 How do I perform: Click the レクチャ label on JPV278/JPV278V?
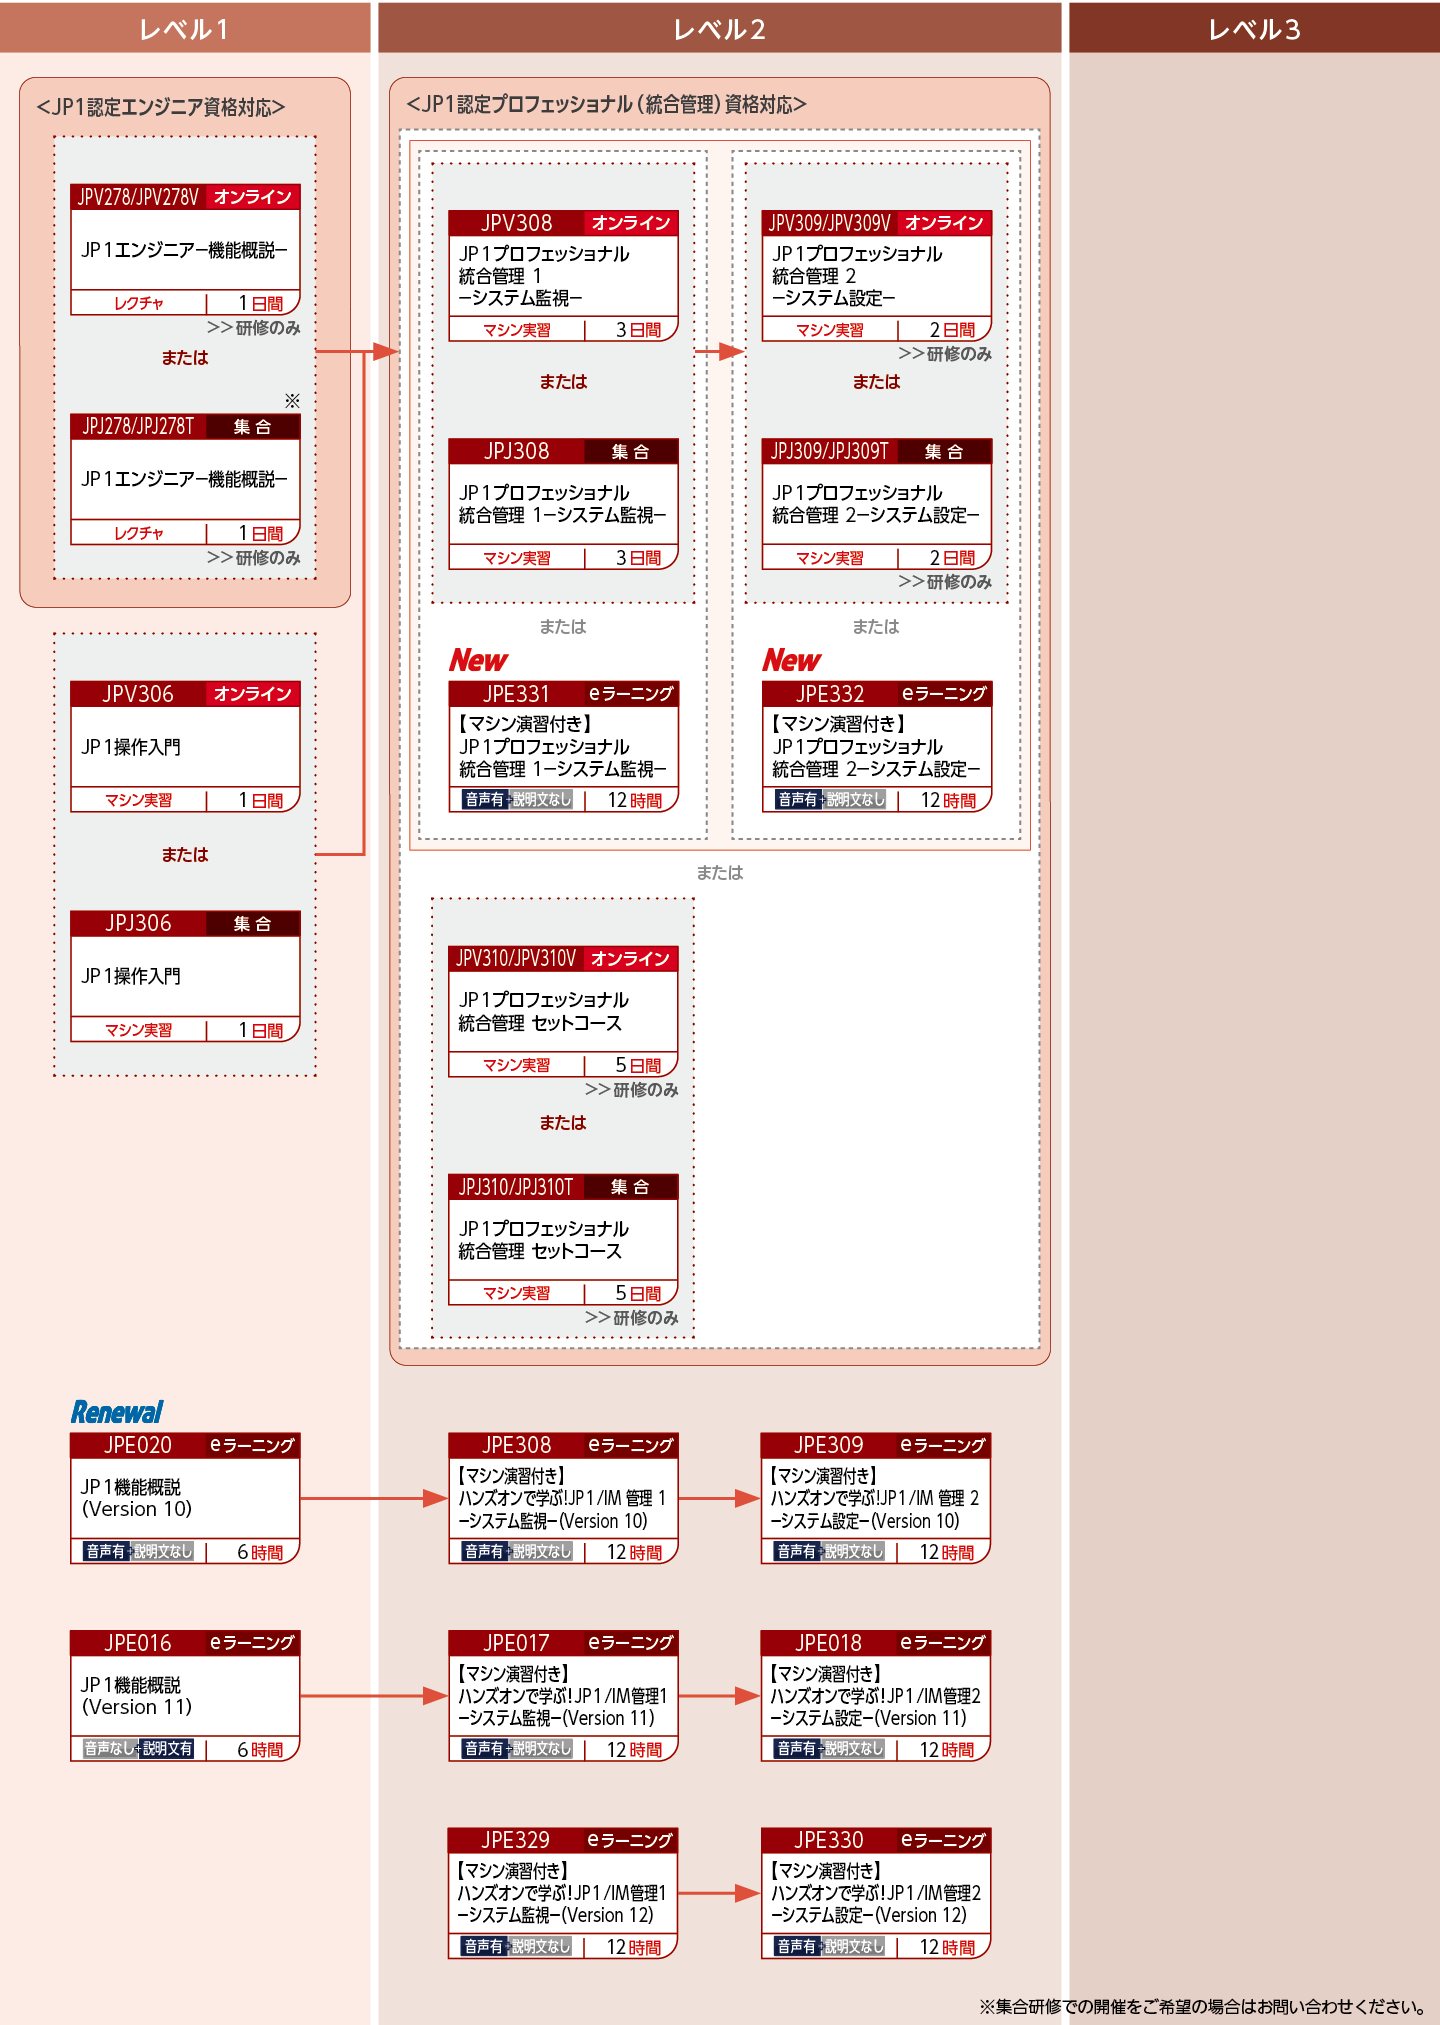tap(139, 303)
